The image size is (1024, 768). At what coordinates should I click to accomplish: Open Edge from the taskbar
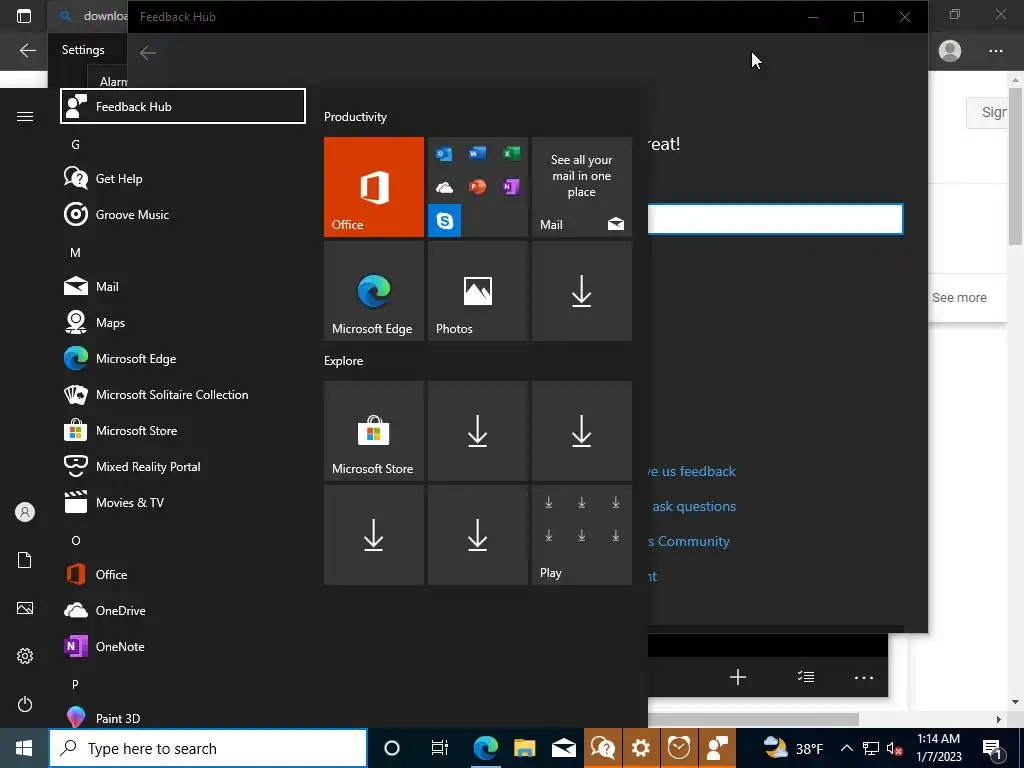pyautogui.click(x=486, y=748)
